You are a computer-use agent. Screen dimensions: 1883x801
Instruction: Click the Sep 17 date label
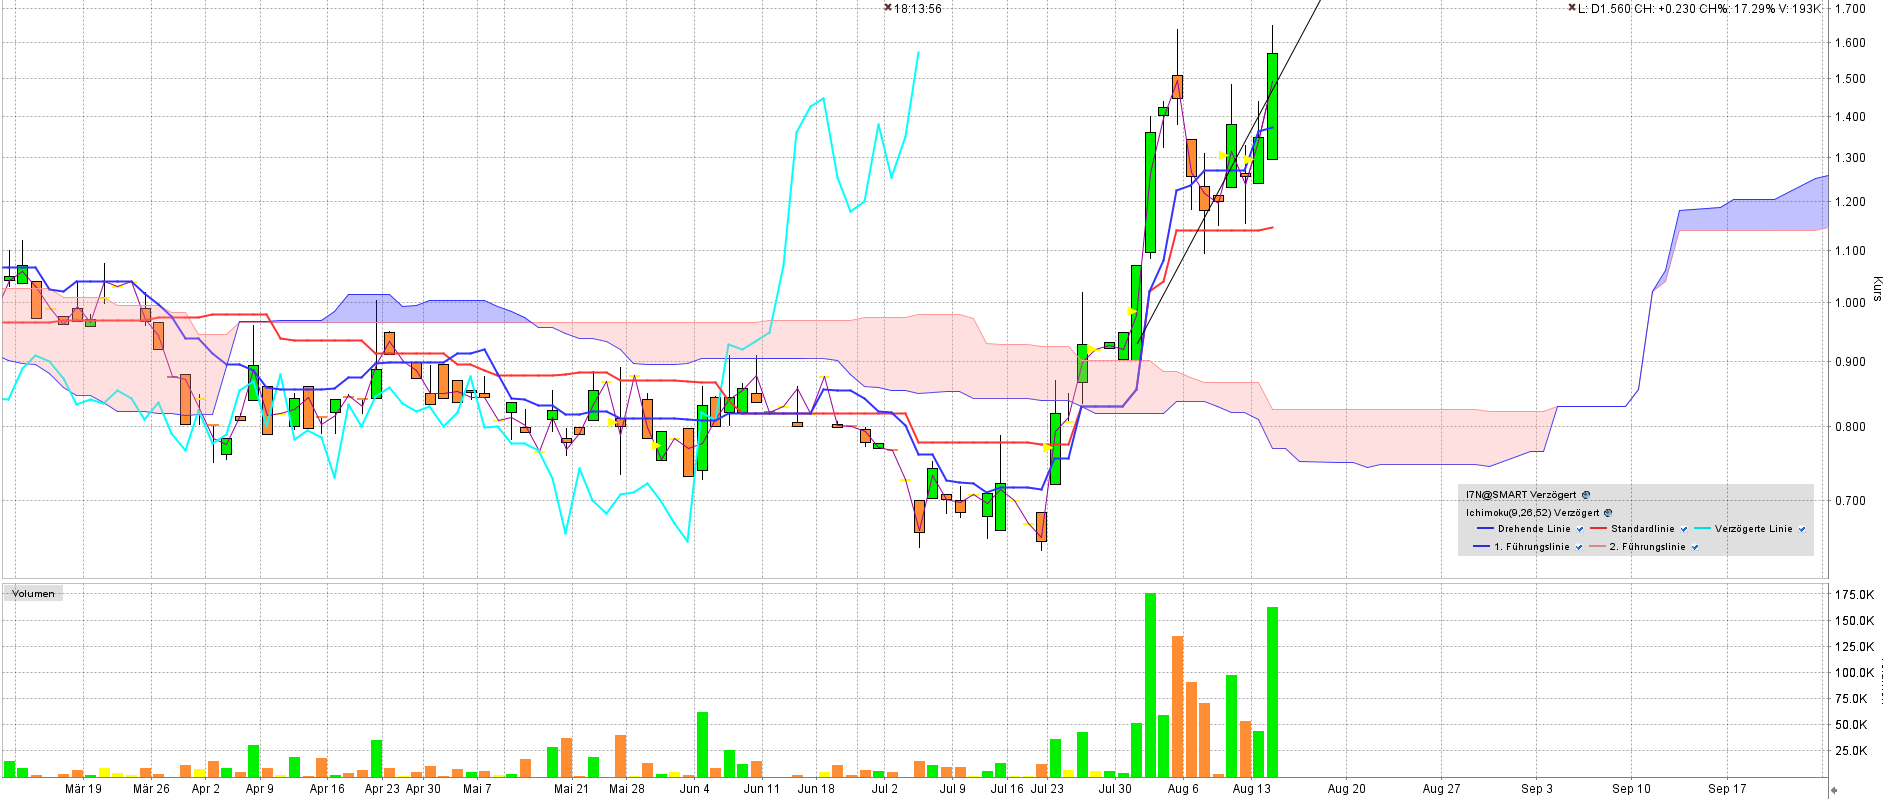pyautogui.click(x=1727, y=789)
